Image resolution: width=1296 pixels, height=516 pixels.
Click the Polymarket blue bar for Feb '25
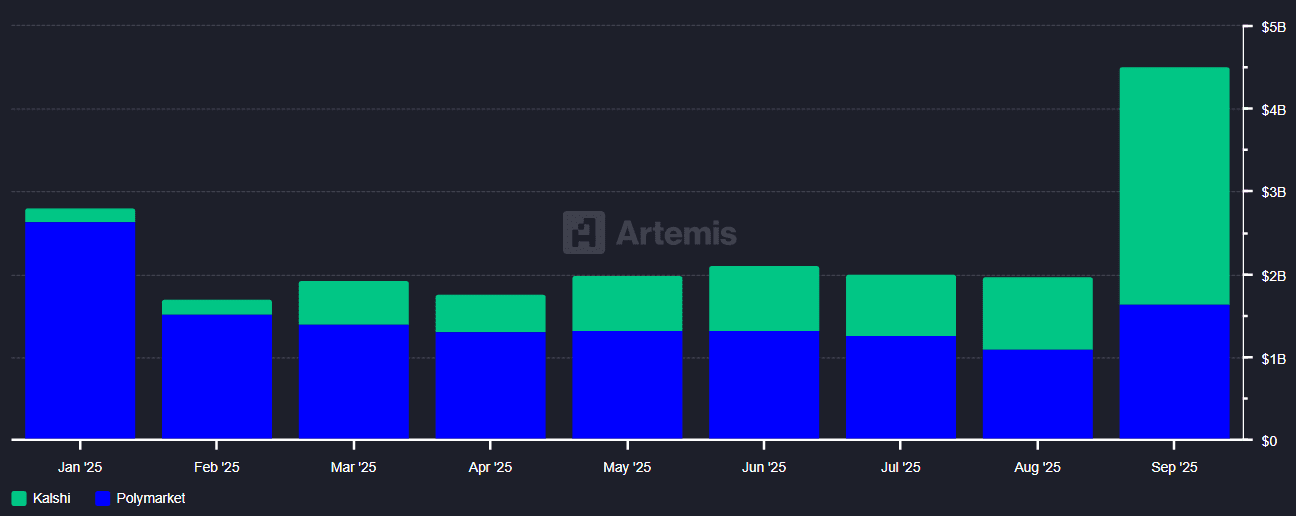click(217, 377)
